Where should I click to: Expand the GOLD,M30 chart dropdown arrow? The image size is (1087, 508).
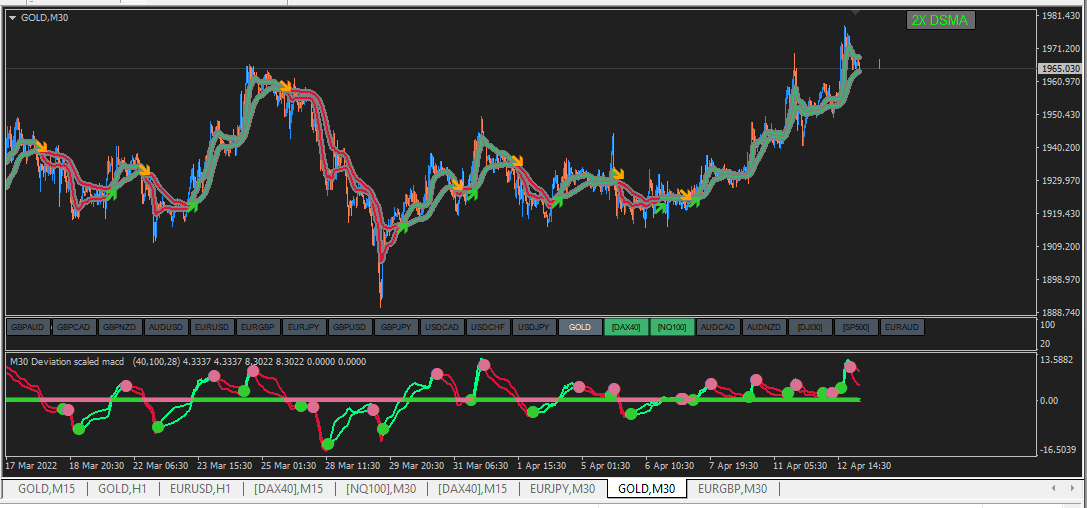(x=12, y=18)
